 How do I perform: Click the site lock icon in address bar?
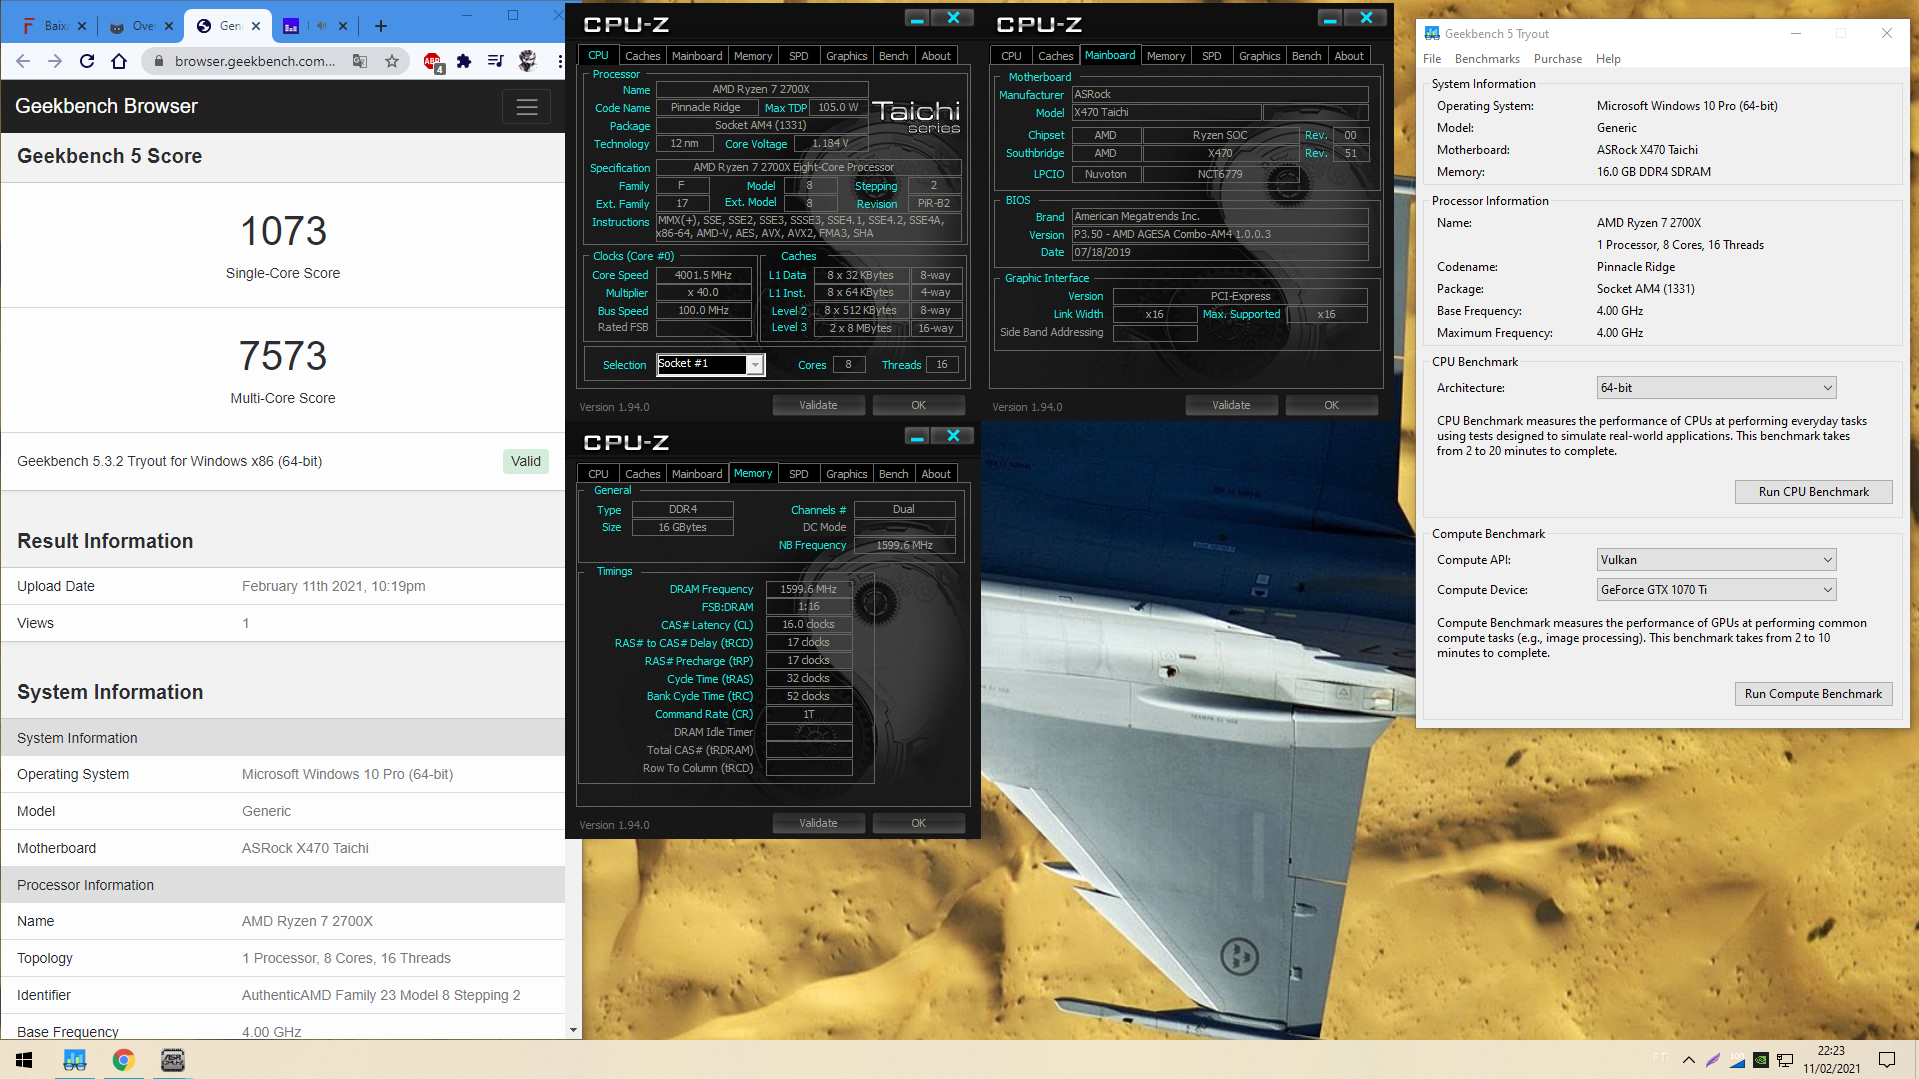pyautogui.click(x=159, y=61)
